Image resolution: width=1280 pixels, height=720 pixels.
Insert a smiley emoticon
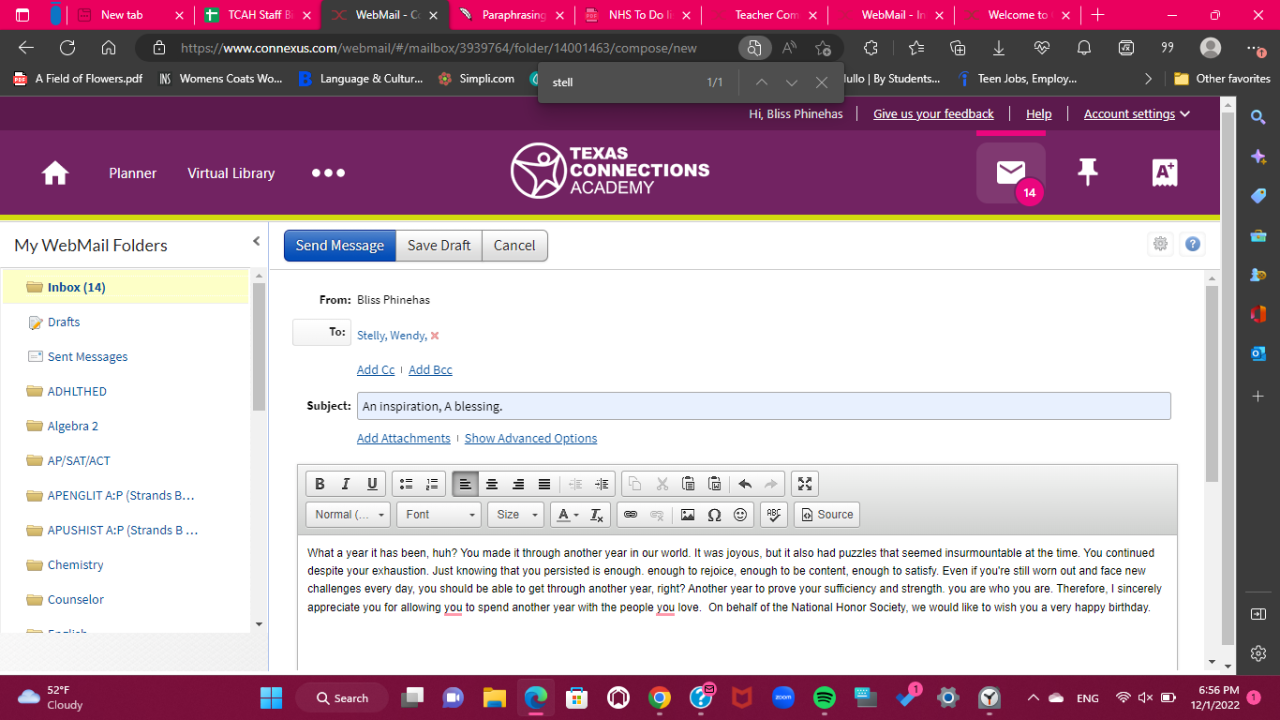[740, 514]
